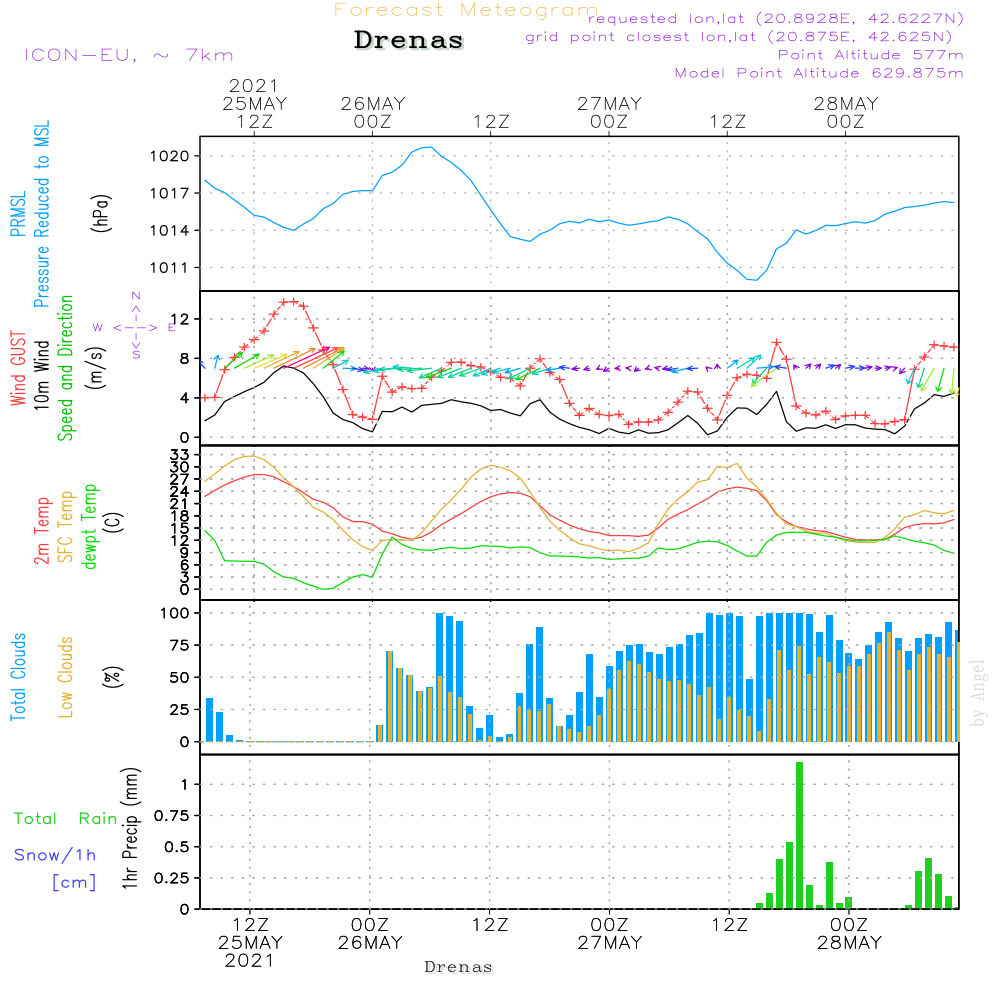This screenshot has width=1000, height=1000.
Task: Click the "Model Point Altitude 629.875m" line
Action: [819, 73]
